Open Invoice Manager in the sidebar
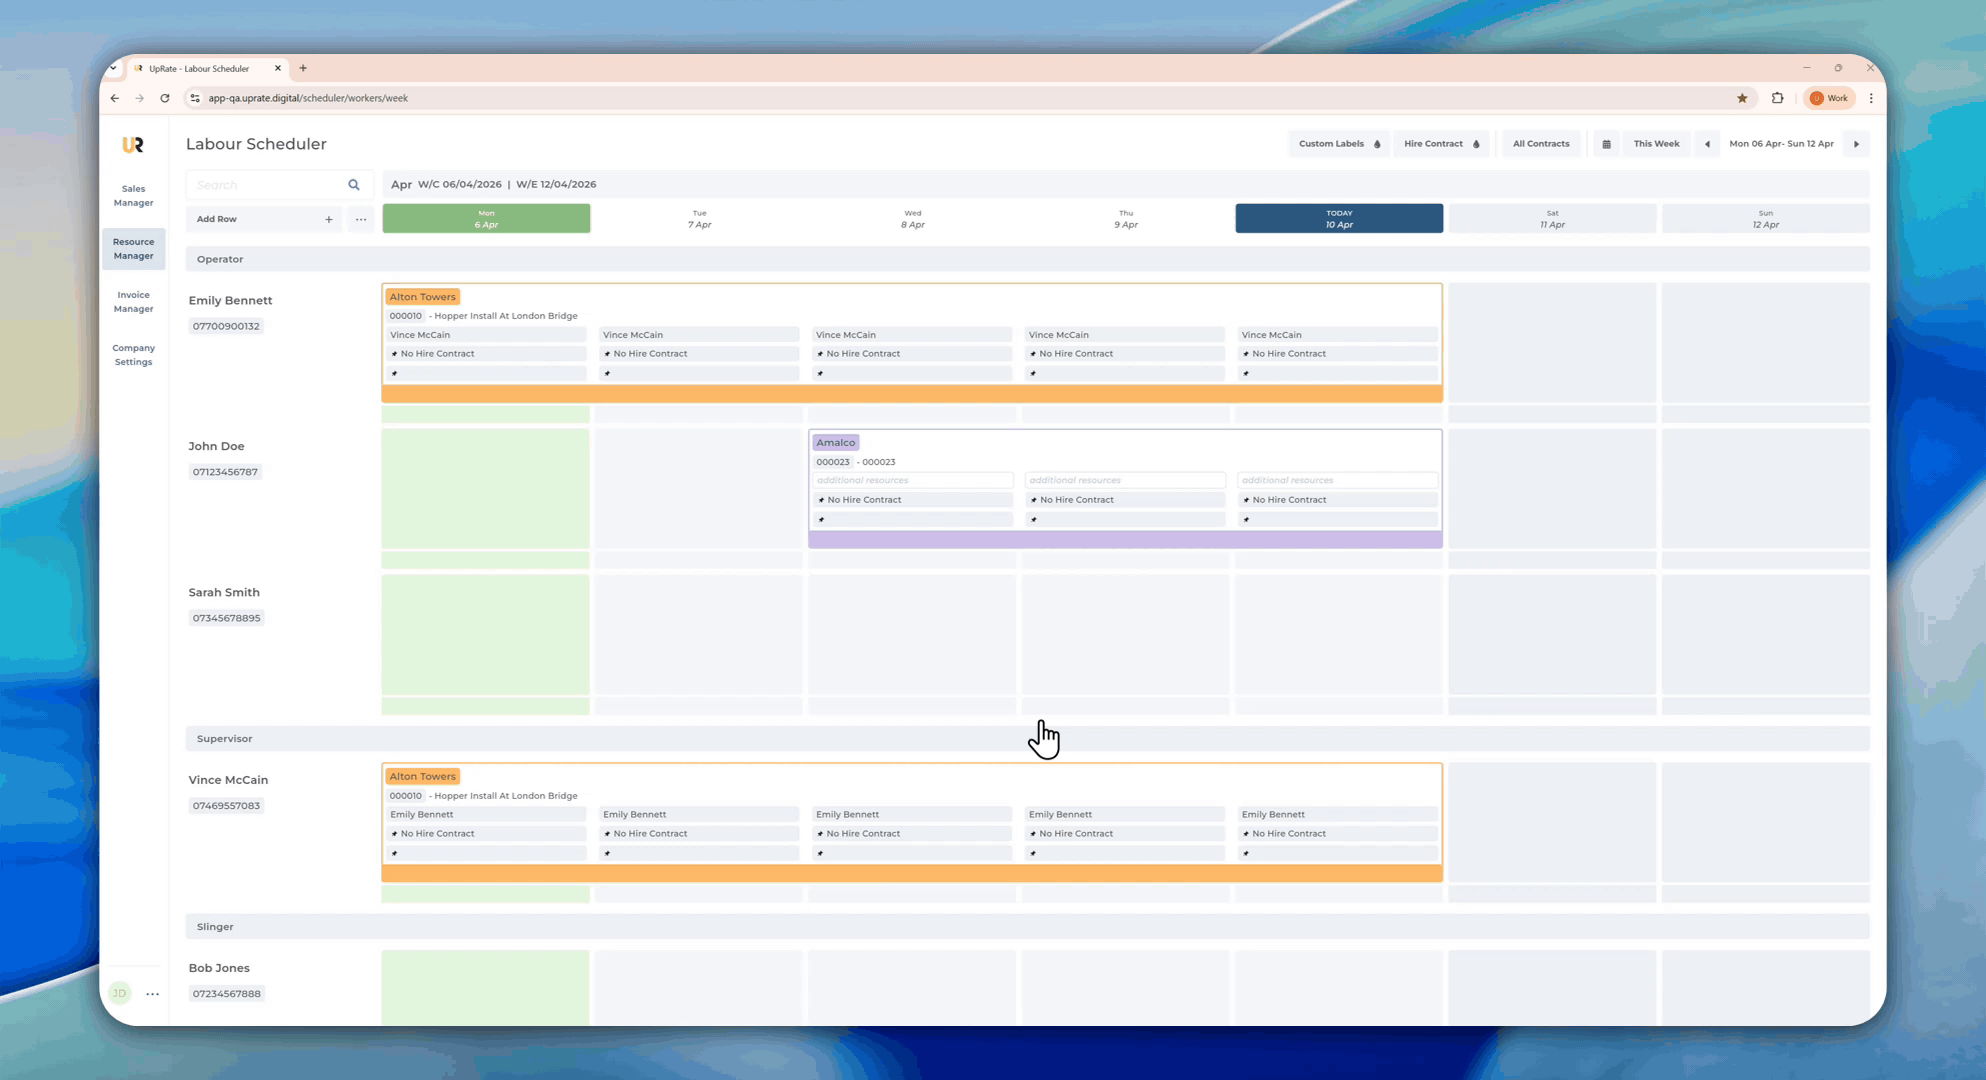This screenshot has height=1080, width=1986. (x=133, y=302)
